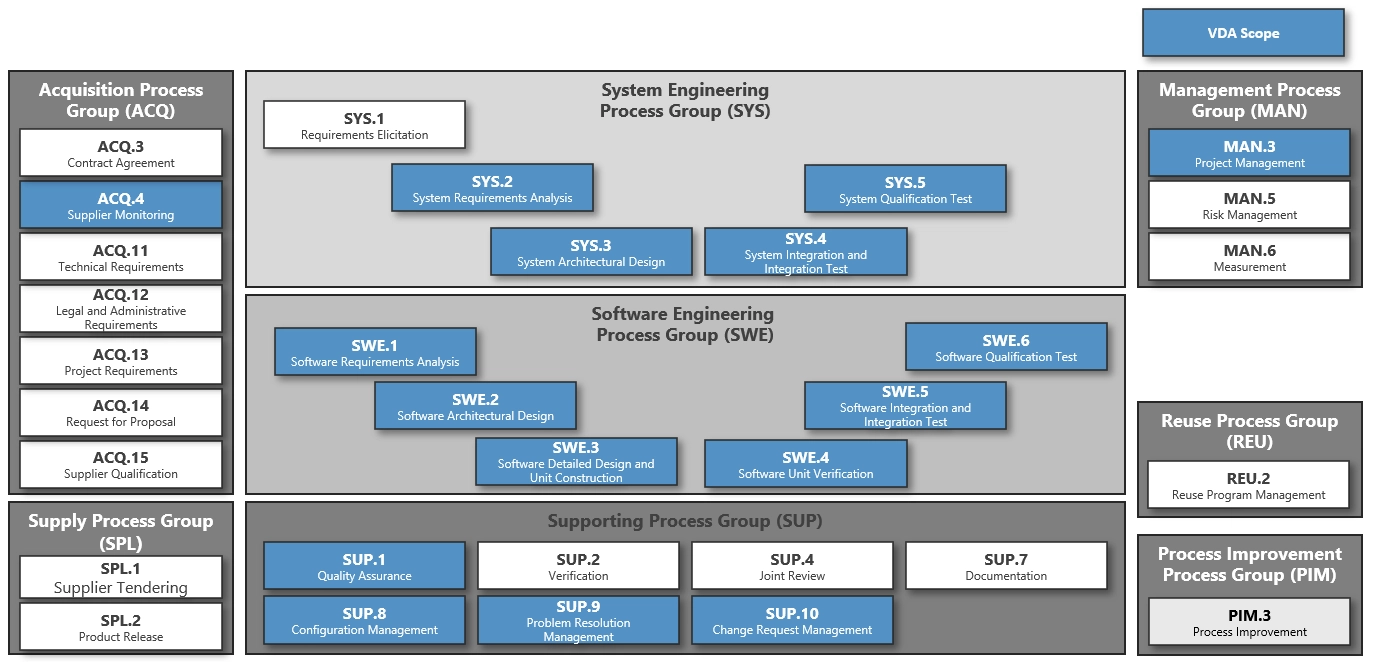1373x662 pixels.
Task: Click the VDA Scope legend box
Action: coord(1243,33)
